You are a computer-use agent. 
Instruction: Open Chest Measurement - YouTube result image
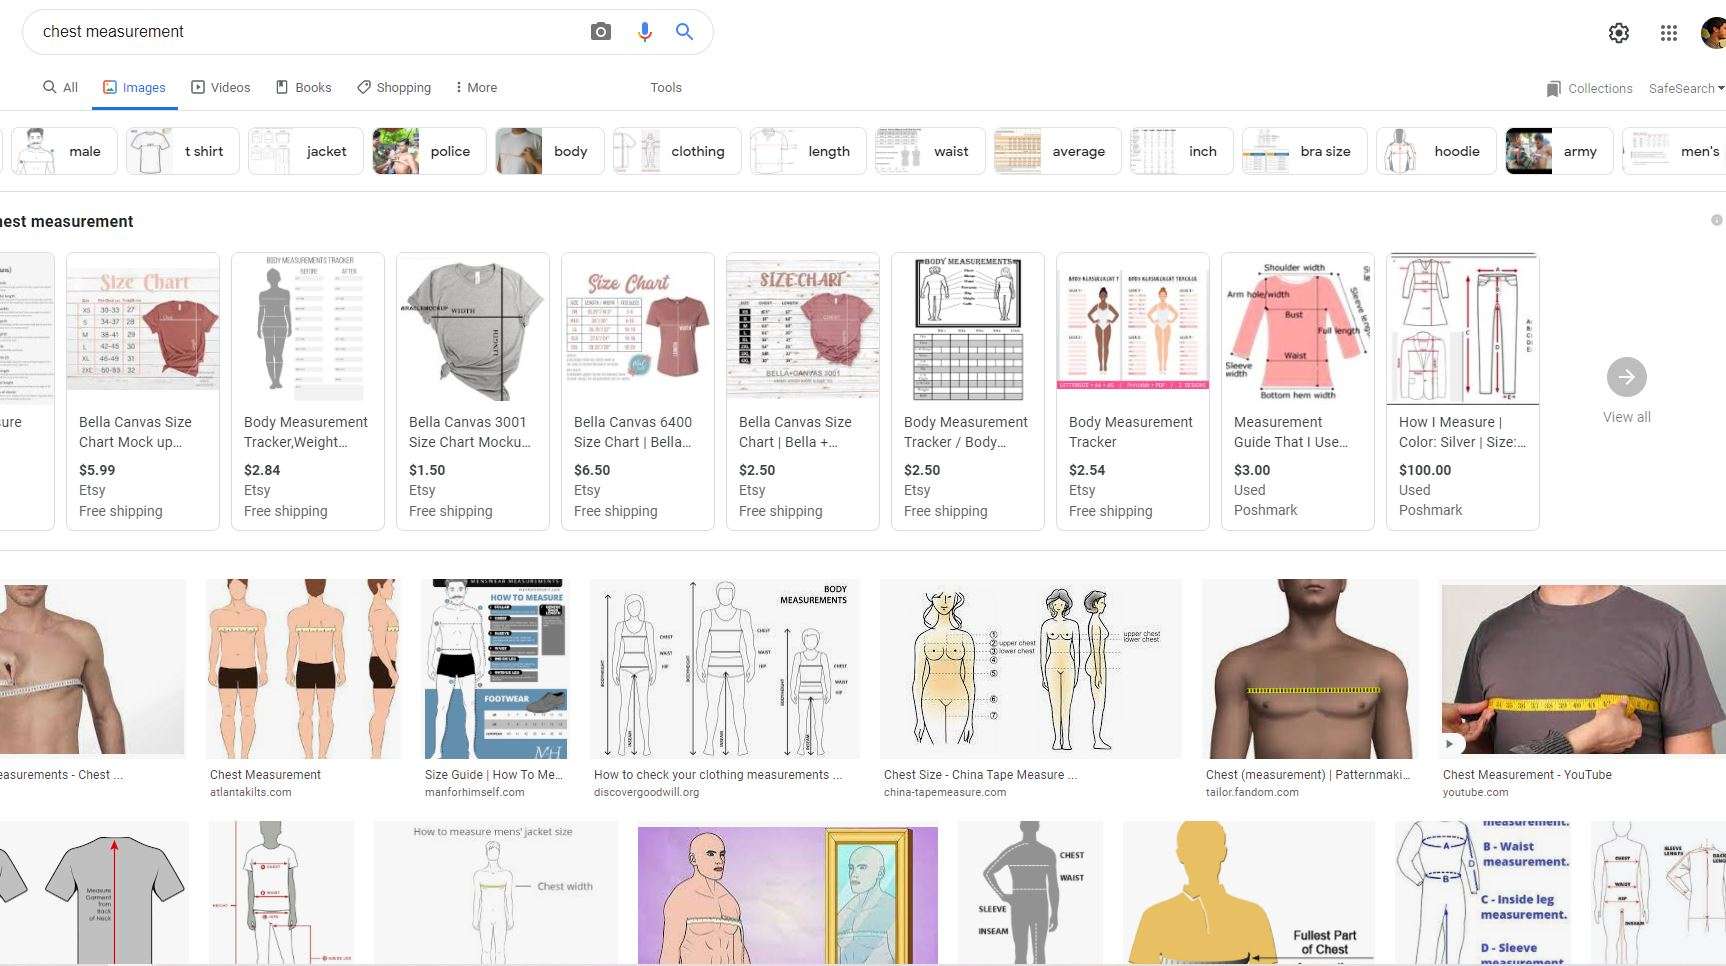(x=1583, y=669)
